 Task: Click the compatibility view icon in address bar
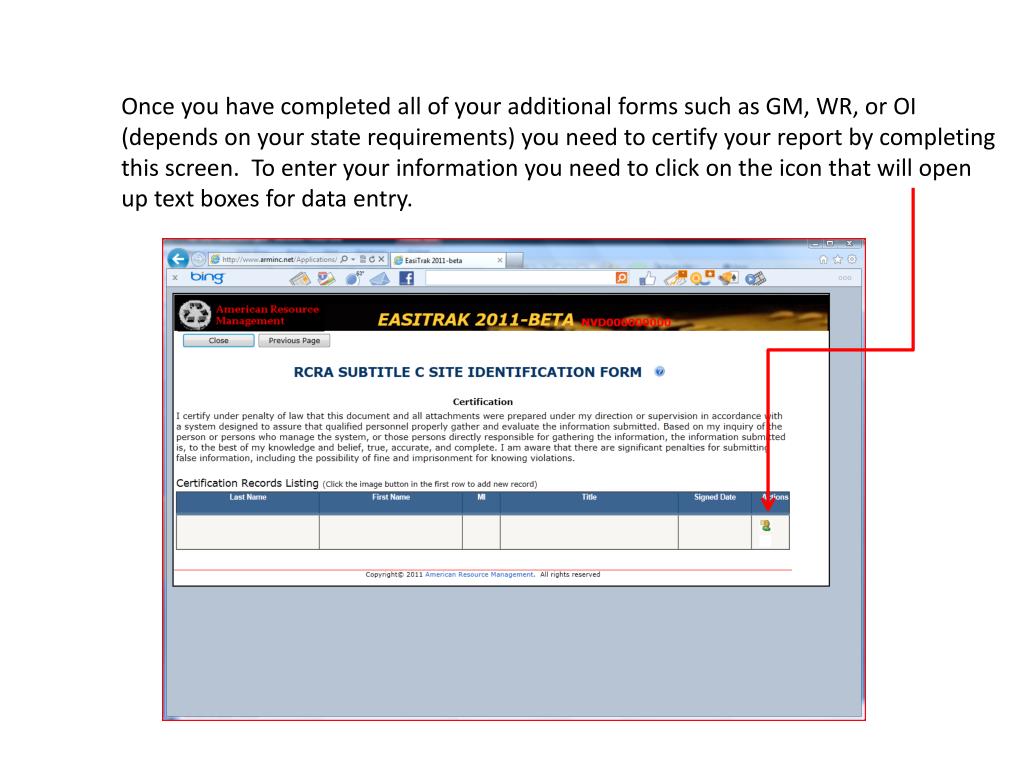tap(363, 259)
